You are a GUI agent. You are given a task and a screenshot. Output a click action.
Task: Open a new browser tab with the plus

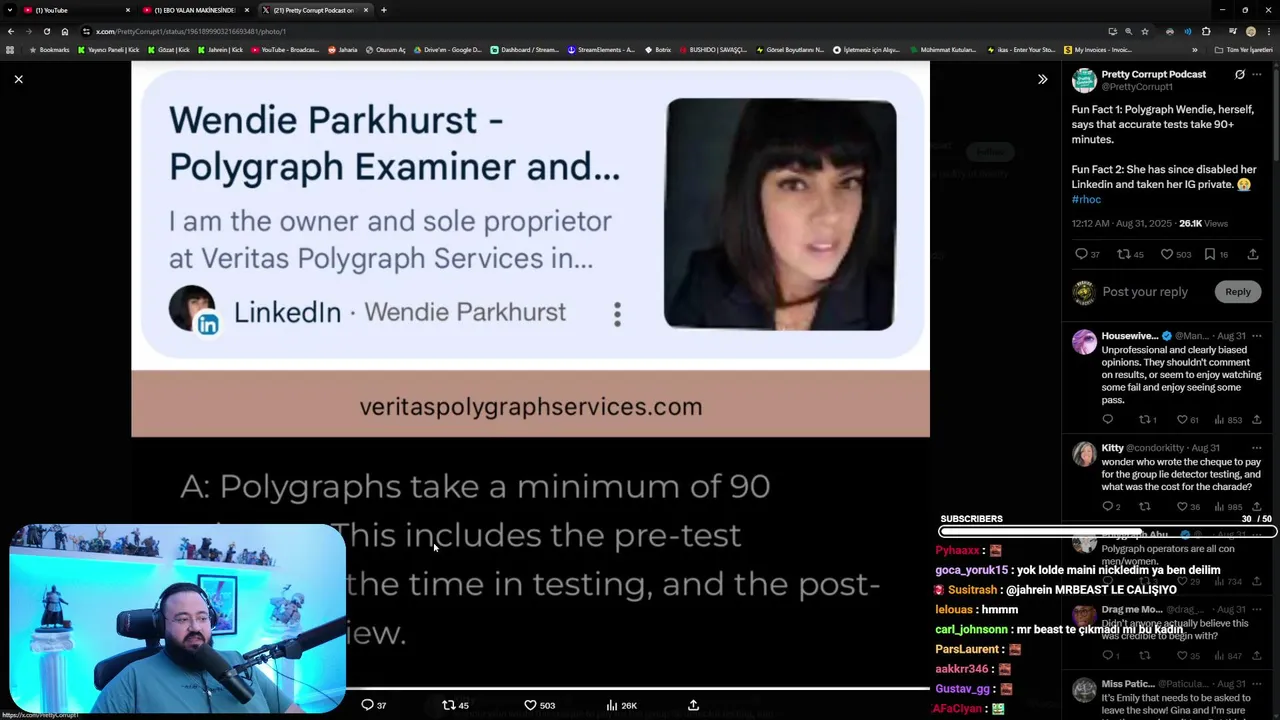point(383,10)
